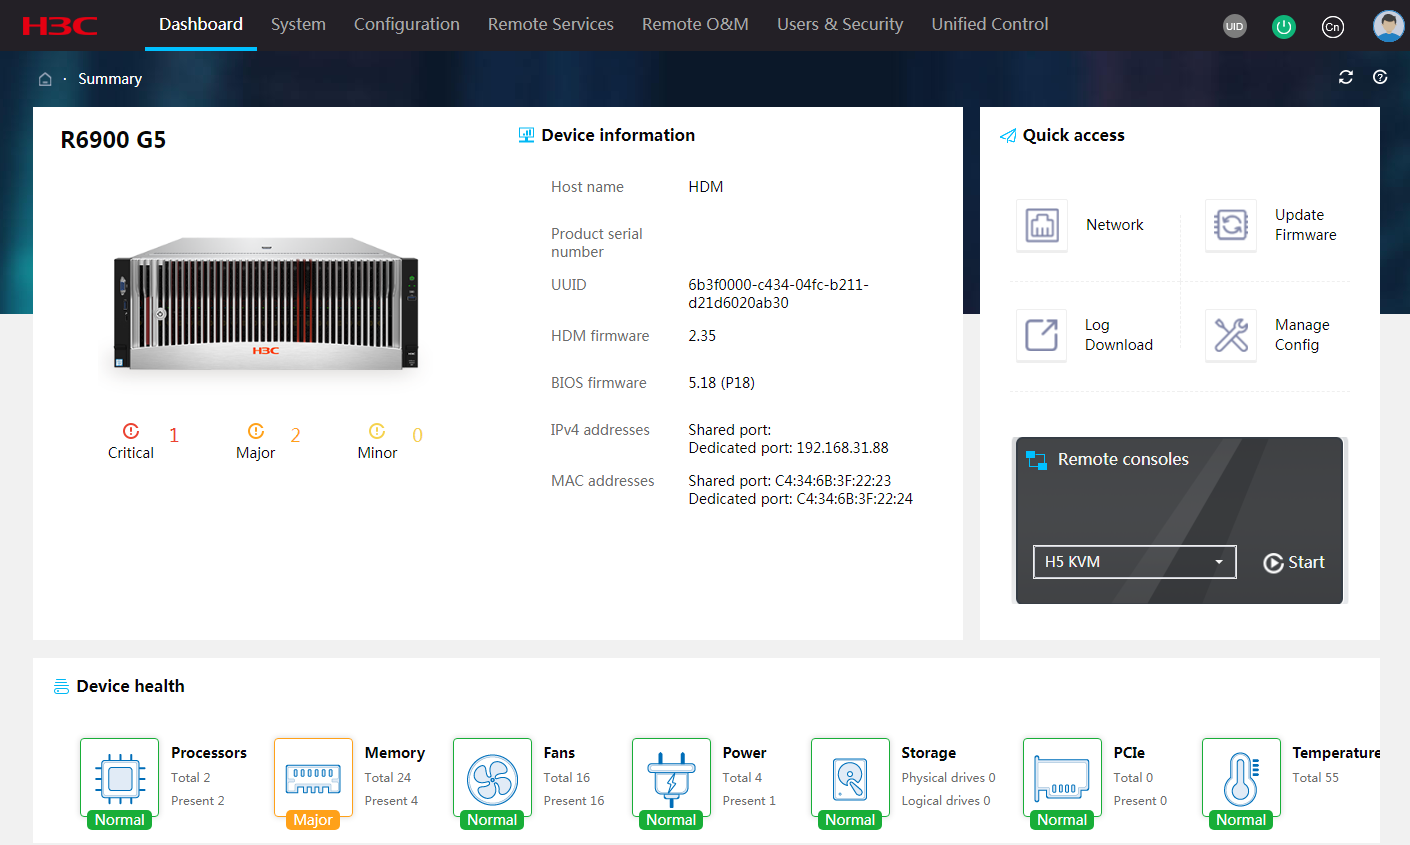Start the remote console

tap(1294, 562)
